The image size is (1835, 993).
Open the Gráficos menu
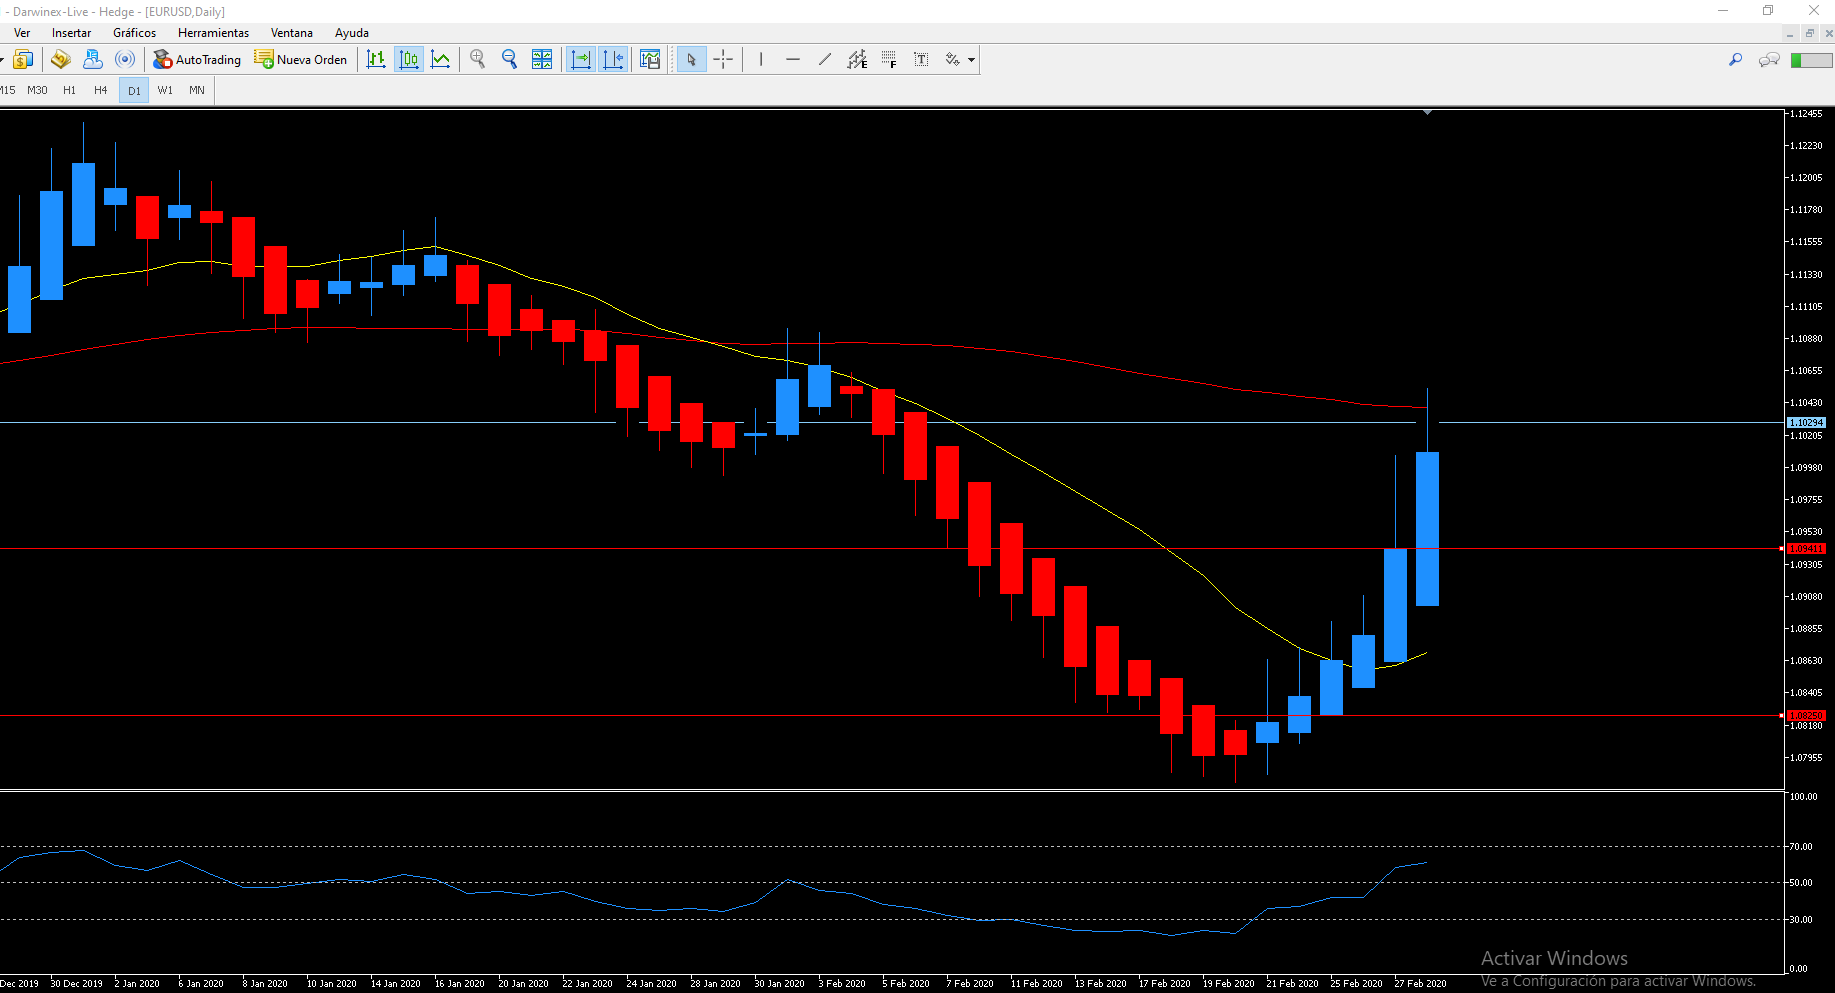tap(134, 33)
